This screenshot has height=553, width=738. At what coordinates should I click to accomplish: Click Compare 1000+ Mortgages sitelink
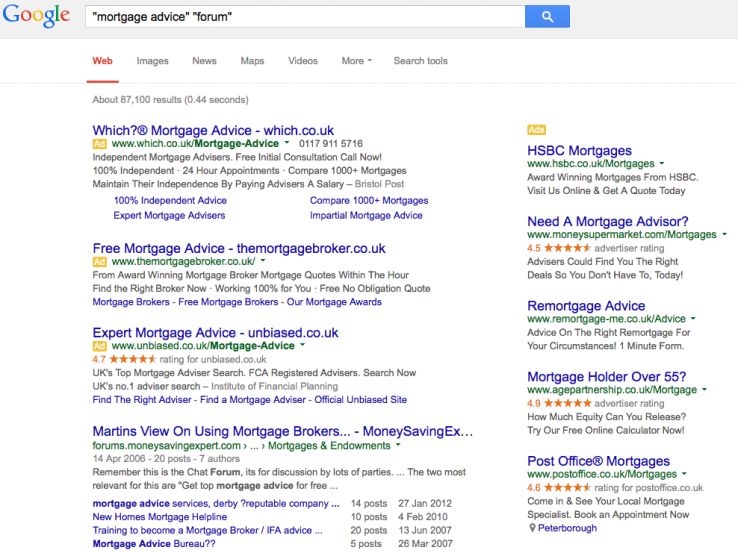point(368,200)
